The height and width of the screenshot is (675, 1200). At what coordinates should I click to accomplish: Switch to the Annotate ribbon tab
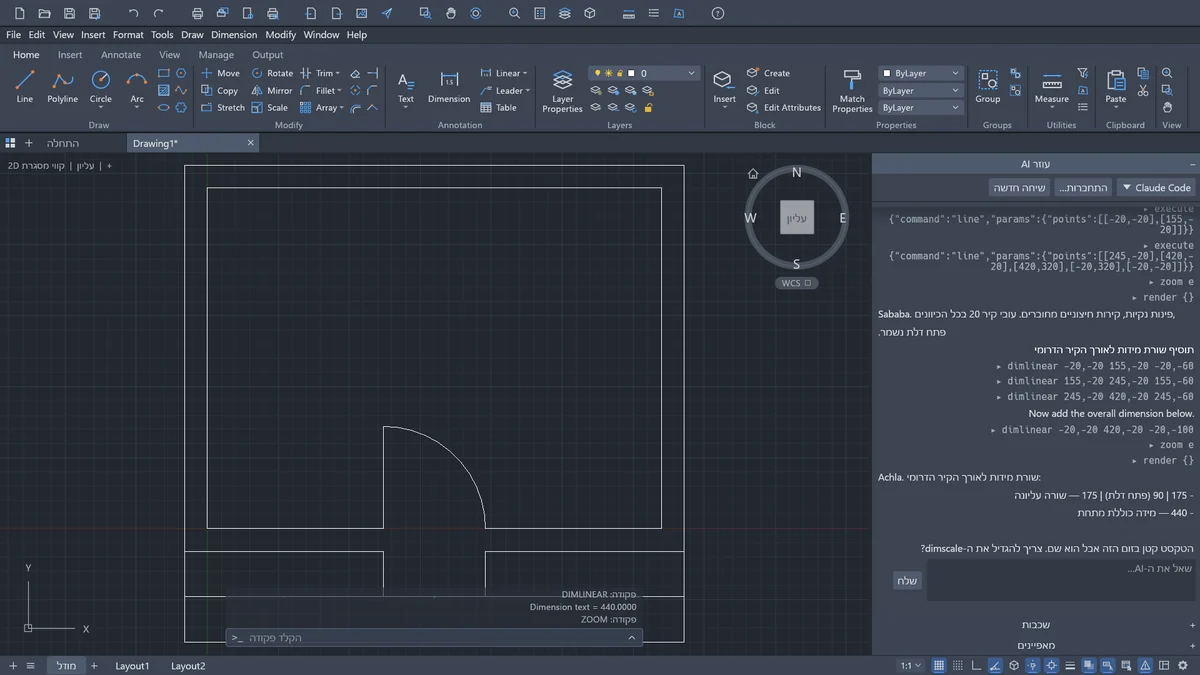[121, 55]
